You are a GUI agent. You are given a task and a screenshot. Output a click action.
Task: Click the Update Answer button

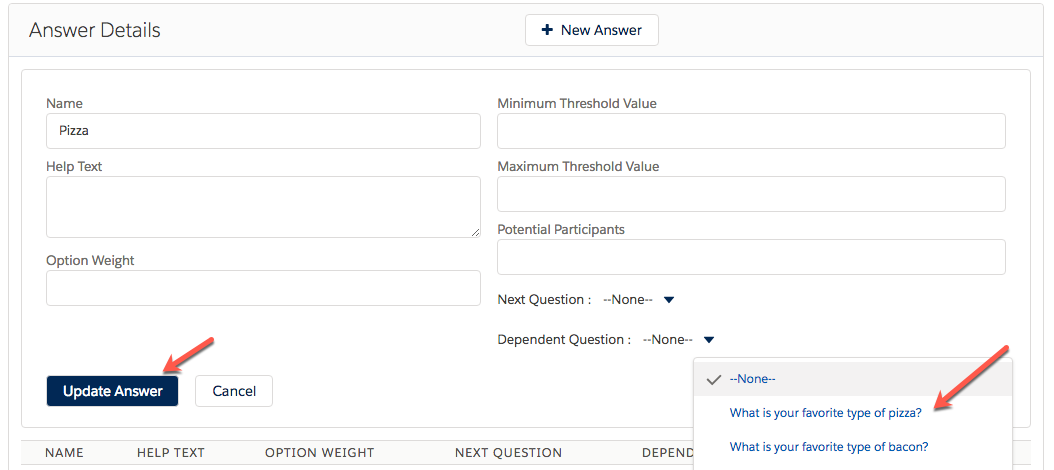(112, 391)
